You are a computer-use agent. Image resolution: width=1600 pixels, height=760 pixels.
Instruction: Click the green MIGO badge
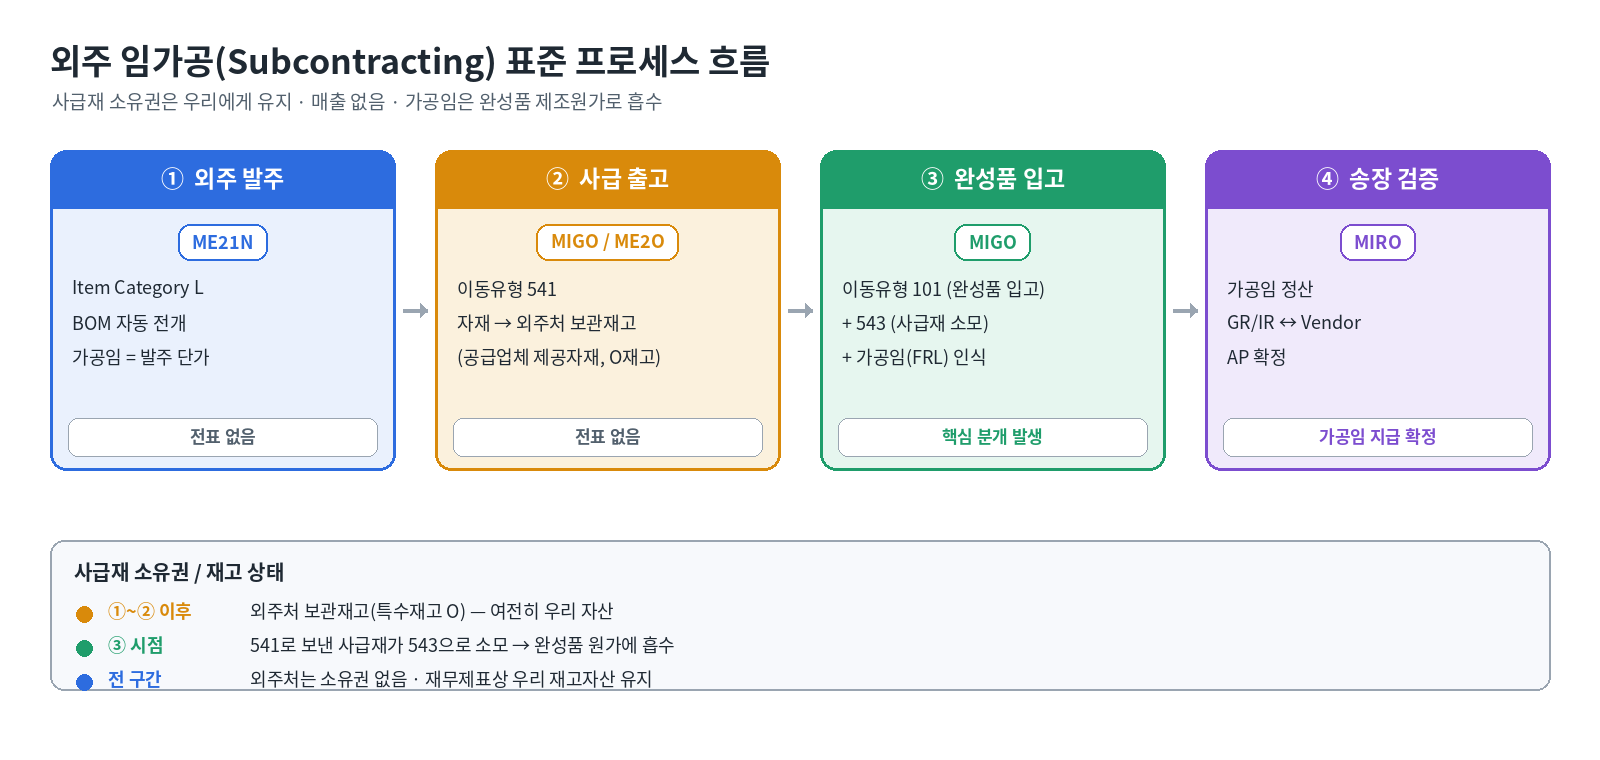993,242
